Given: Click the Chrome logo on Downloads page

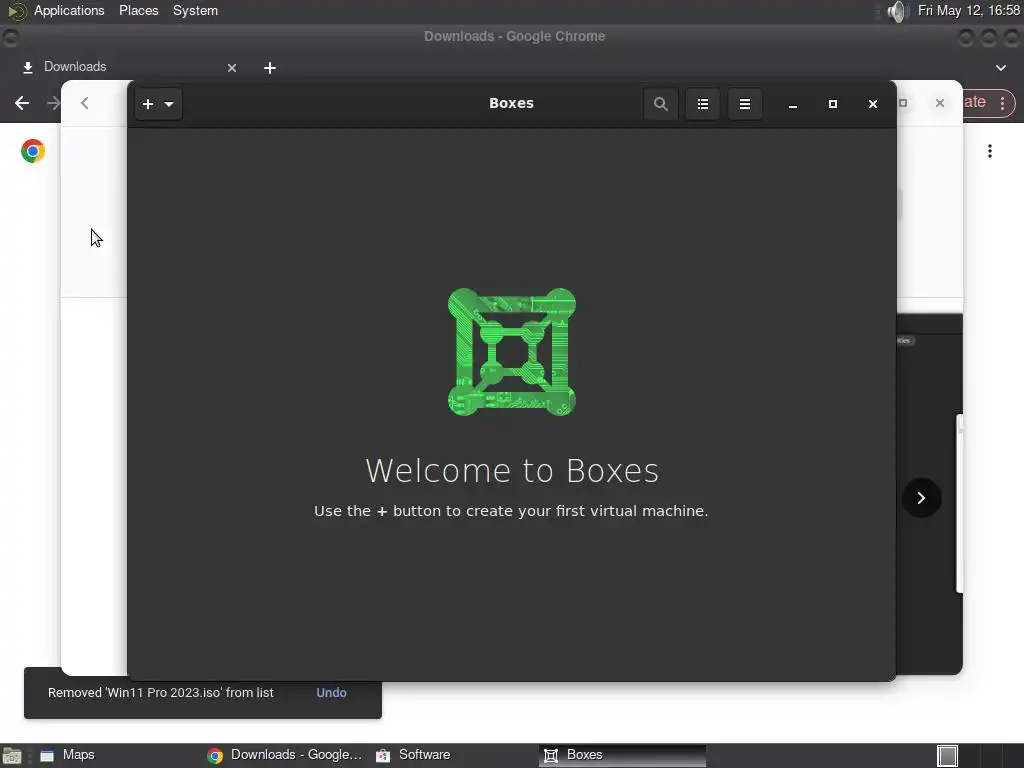Looking at the screenshot, I should pos(33,151).
